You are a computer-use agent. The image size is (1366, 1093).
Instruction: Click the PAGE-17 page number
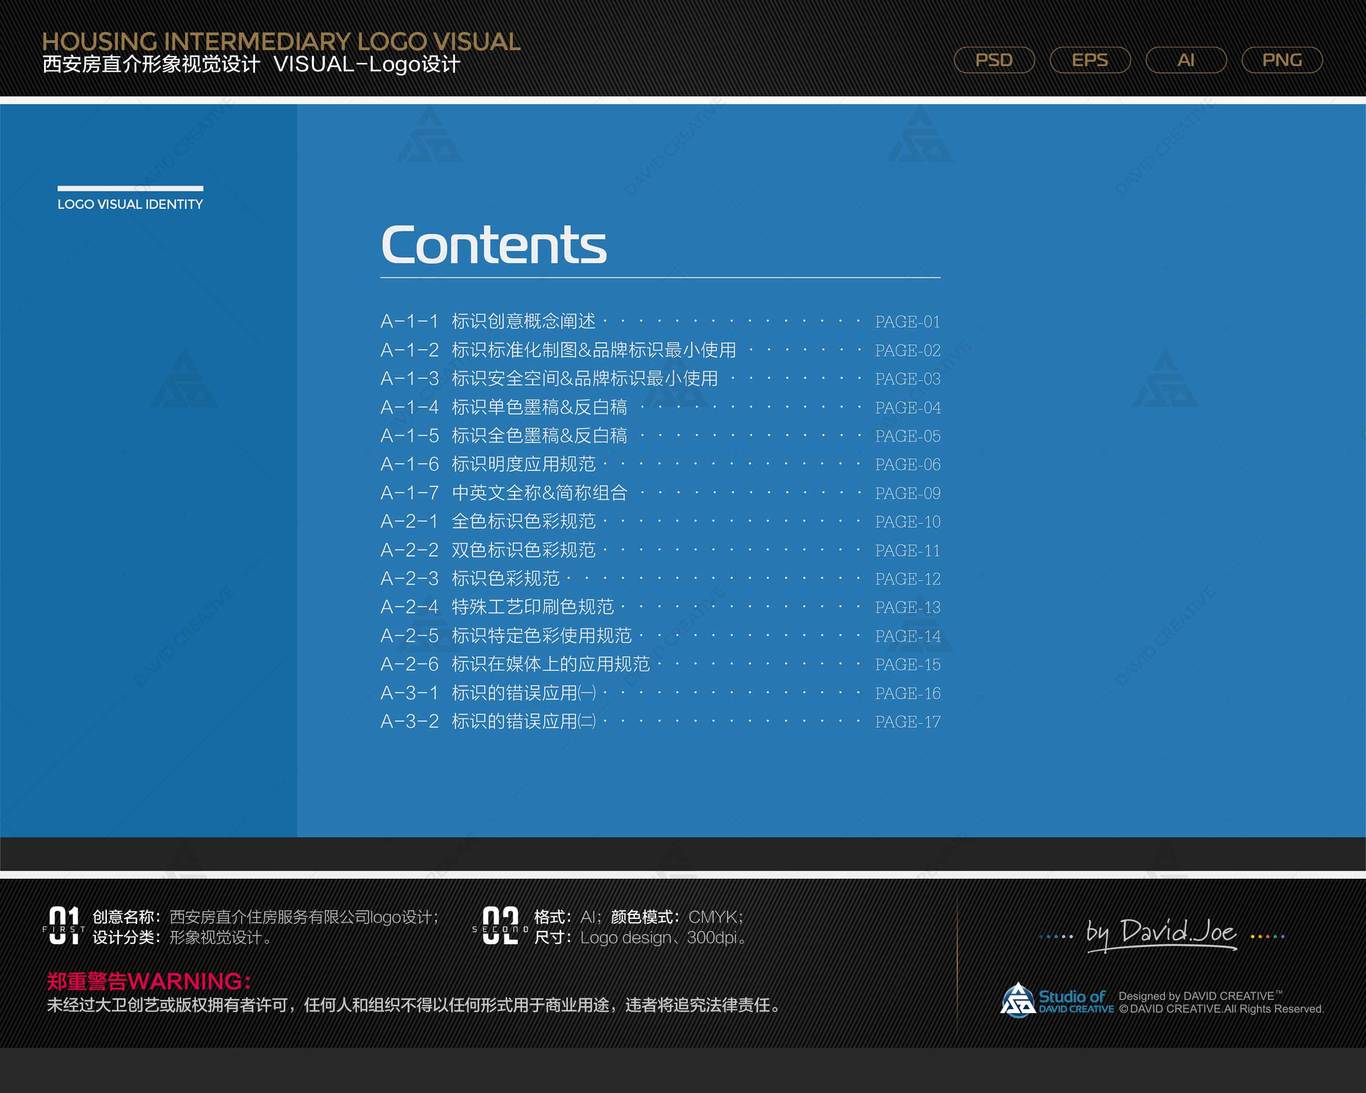(908, 722)
